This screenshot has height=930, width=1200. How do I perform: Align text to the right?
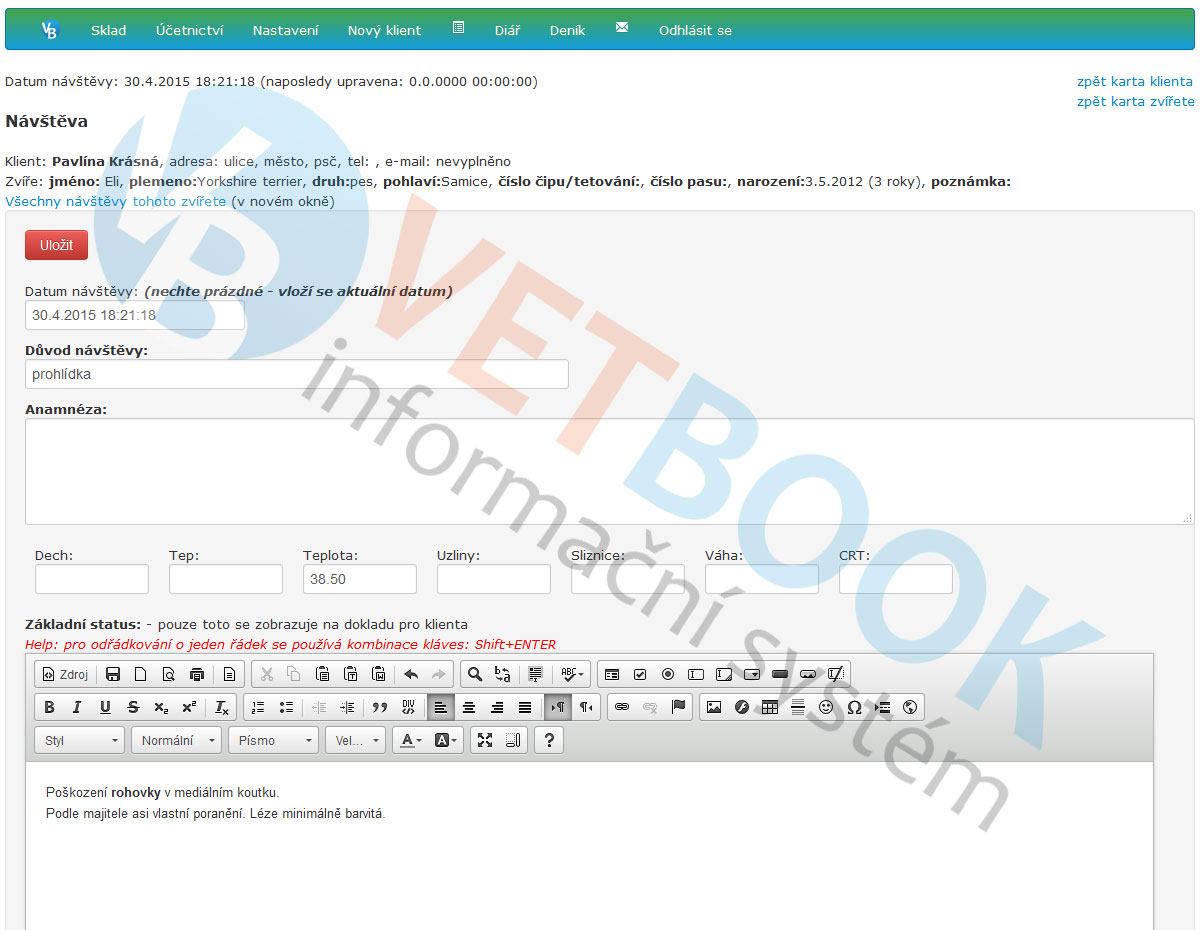[x=497, y=707]
